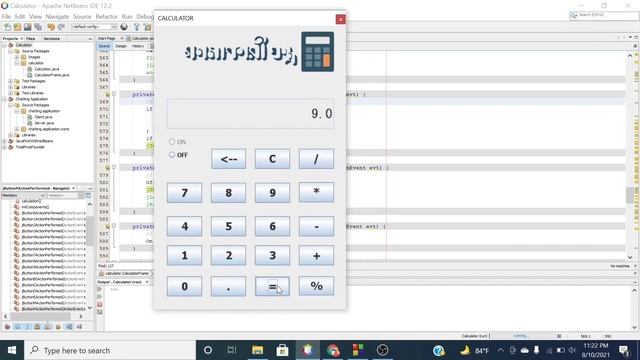640x360 pixels.
Task: Click the right arrow of Navigator horizontal scrollbar
Action: [80, 316]
